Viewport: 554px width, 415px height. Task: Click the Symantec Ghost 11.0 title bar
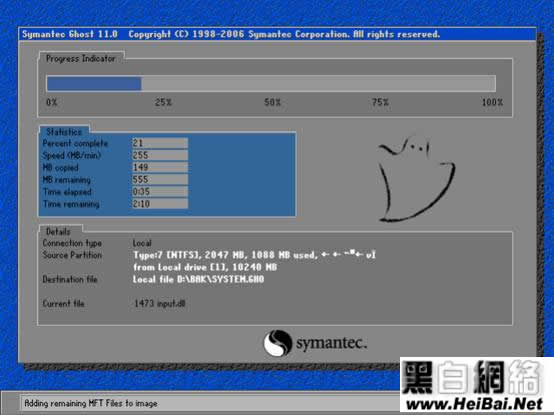coord(277,34)
